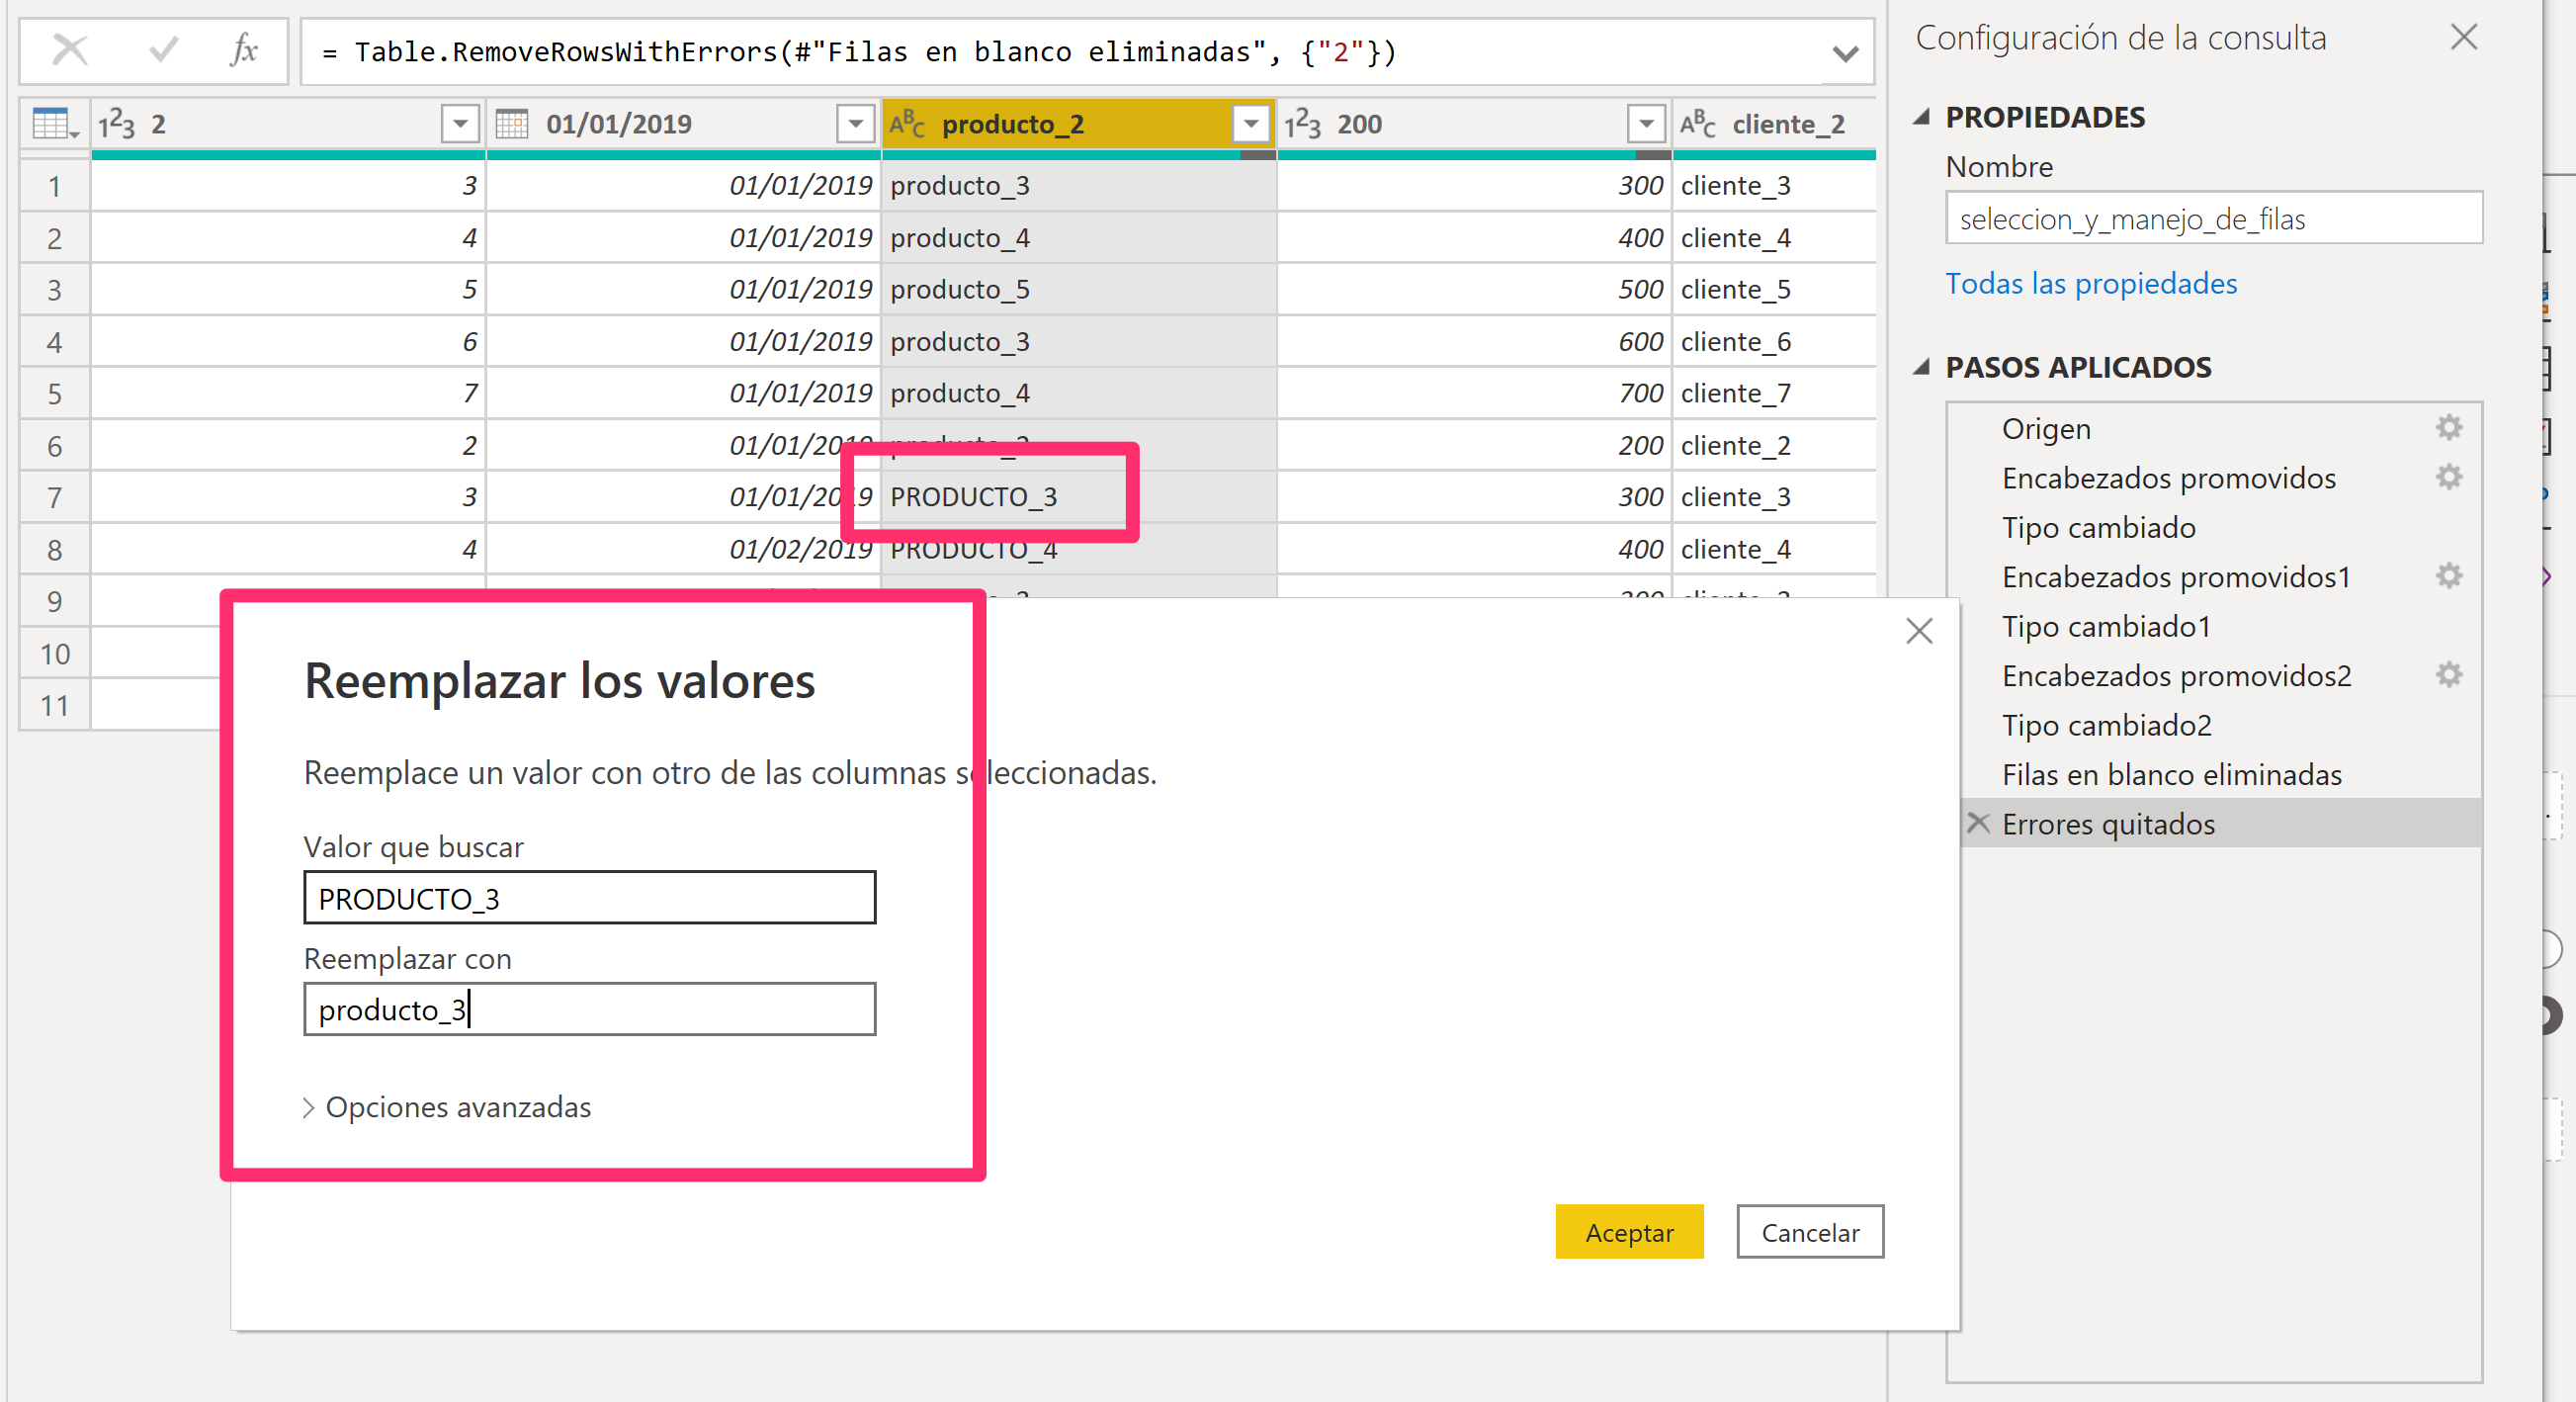This screenshot has width=2576, height=1402.
Task: Click the text type icon of producto_2 column
Action: [x=906, y=124]
